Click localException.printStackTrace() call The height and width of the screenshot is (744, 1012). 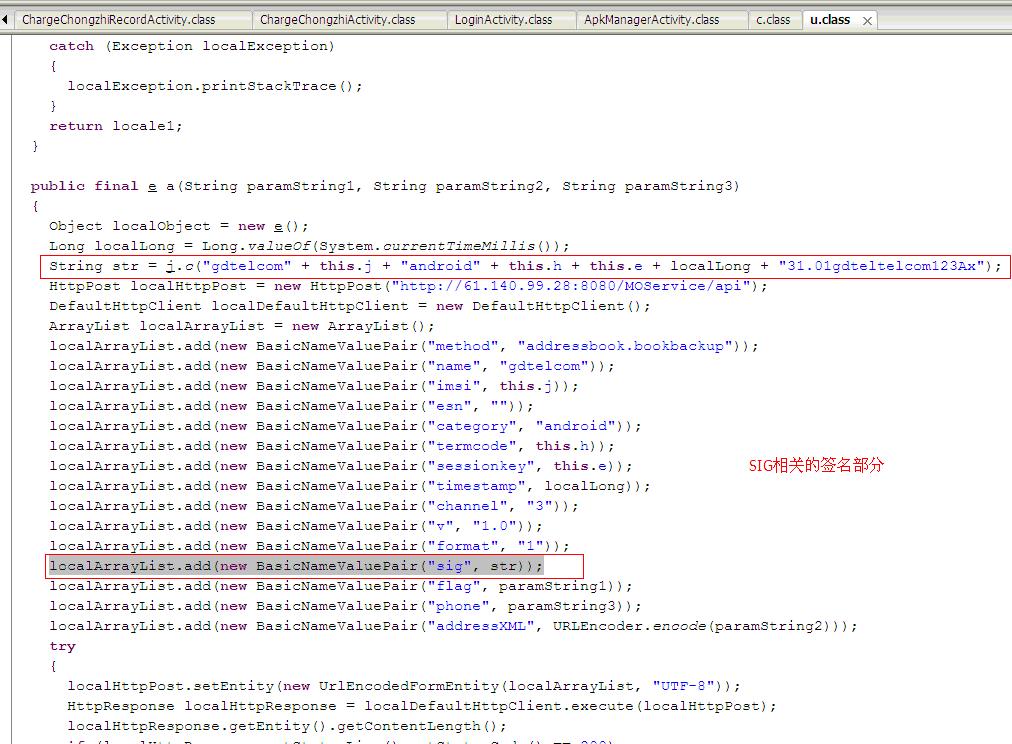pyautogui.click(x=215, y=86)
